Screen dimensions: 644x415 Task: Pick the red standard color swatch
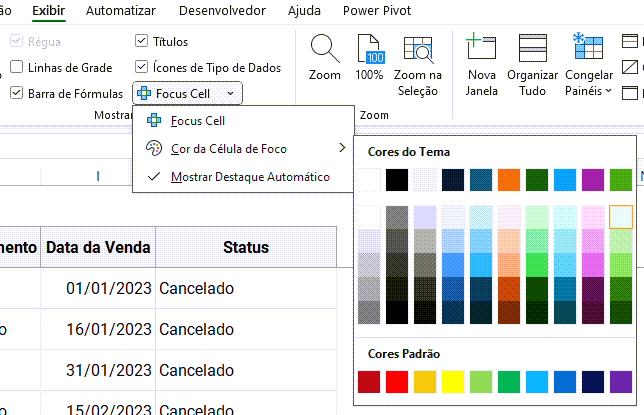397,381
